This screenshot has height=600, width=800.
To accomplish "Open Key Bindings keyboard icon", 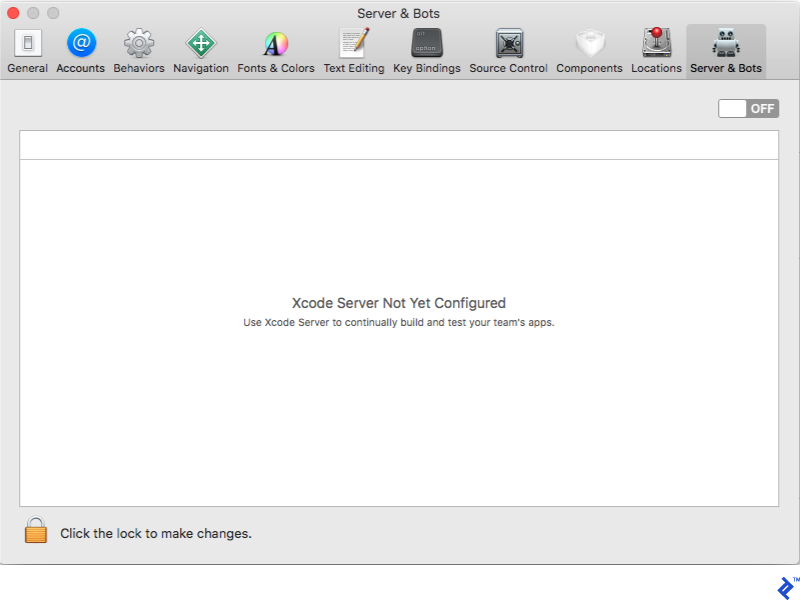I will (x=427, y=44).
